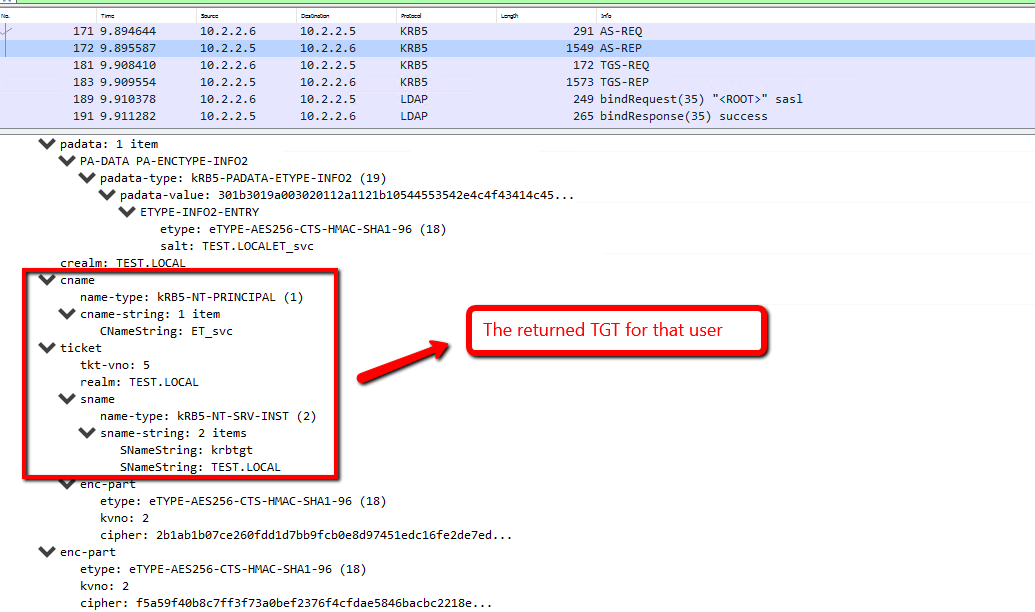
Task: Collapse sname-string: 2 items arrow
Action: pyautogui.click(x=87, y=433)
